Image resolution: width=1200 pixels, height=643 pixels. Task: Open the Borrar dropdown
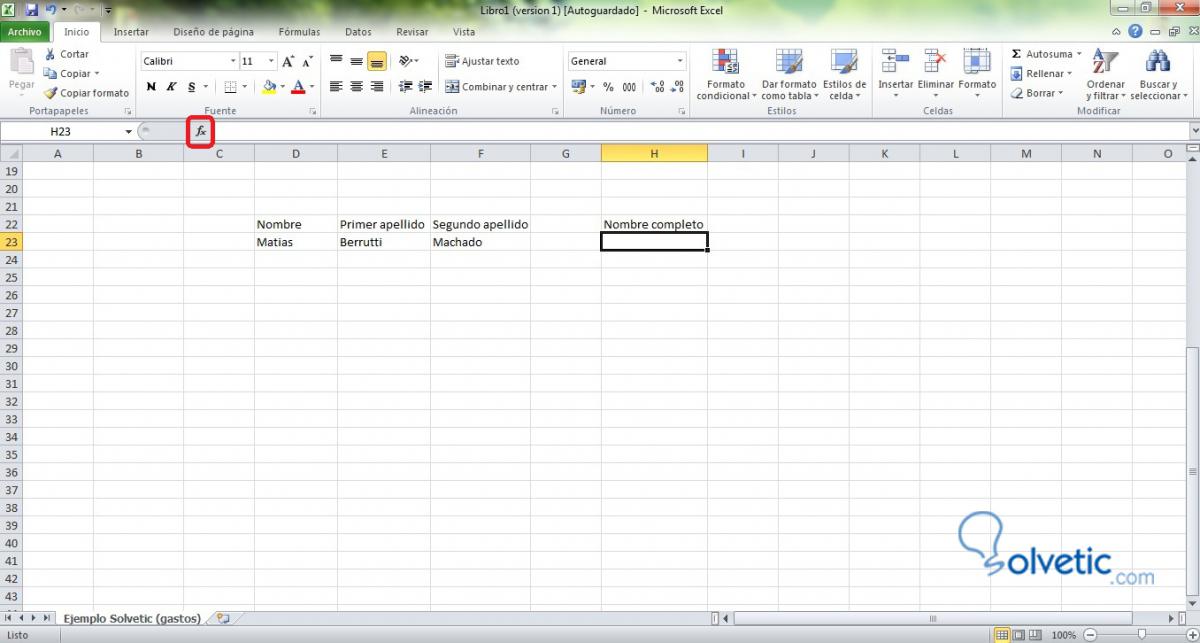pos(1037,93)
